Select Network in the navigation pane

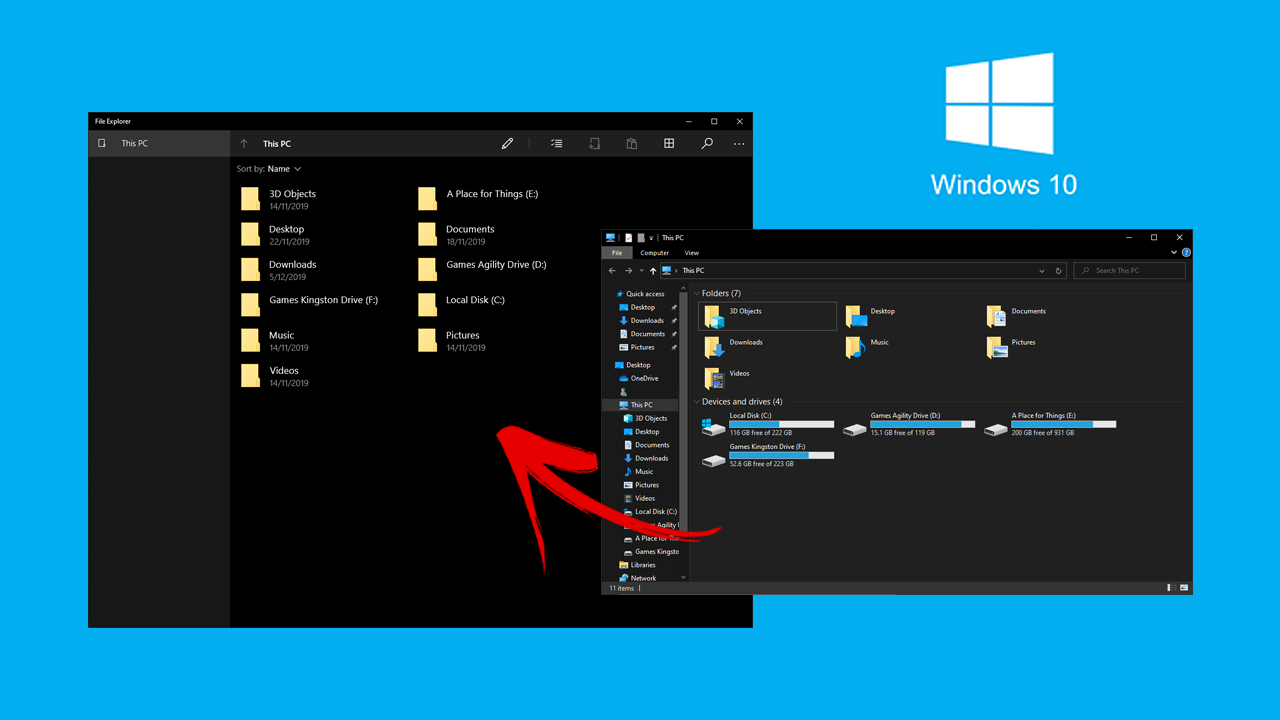(637, 578)
